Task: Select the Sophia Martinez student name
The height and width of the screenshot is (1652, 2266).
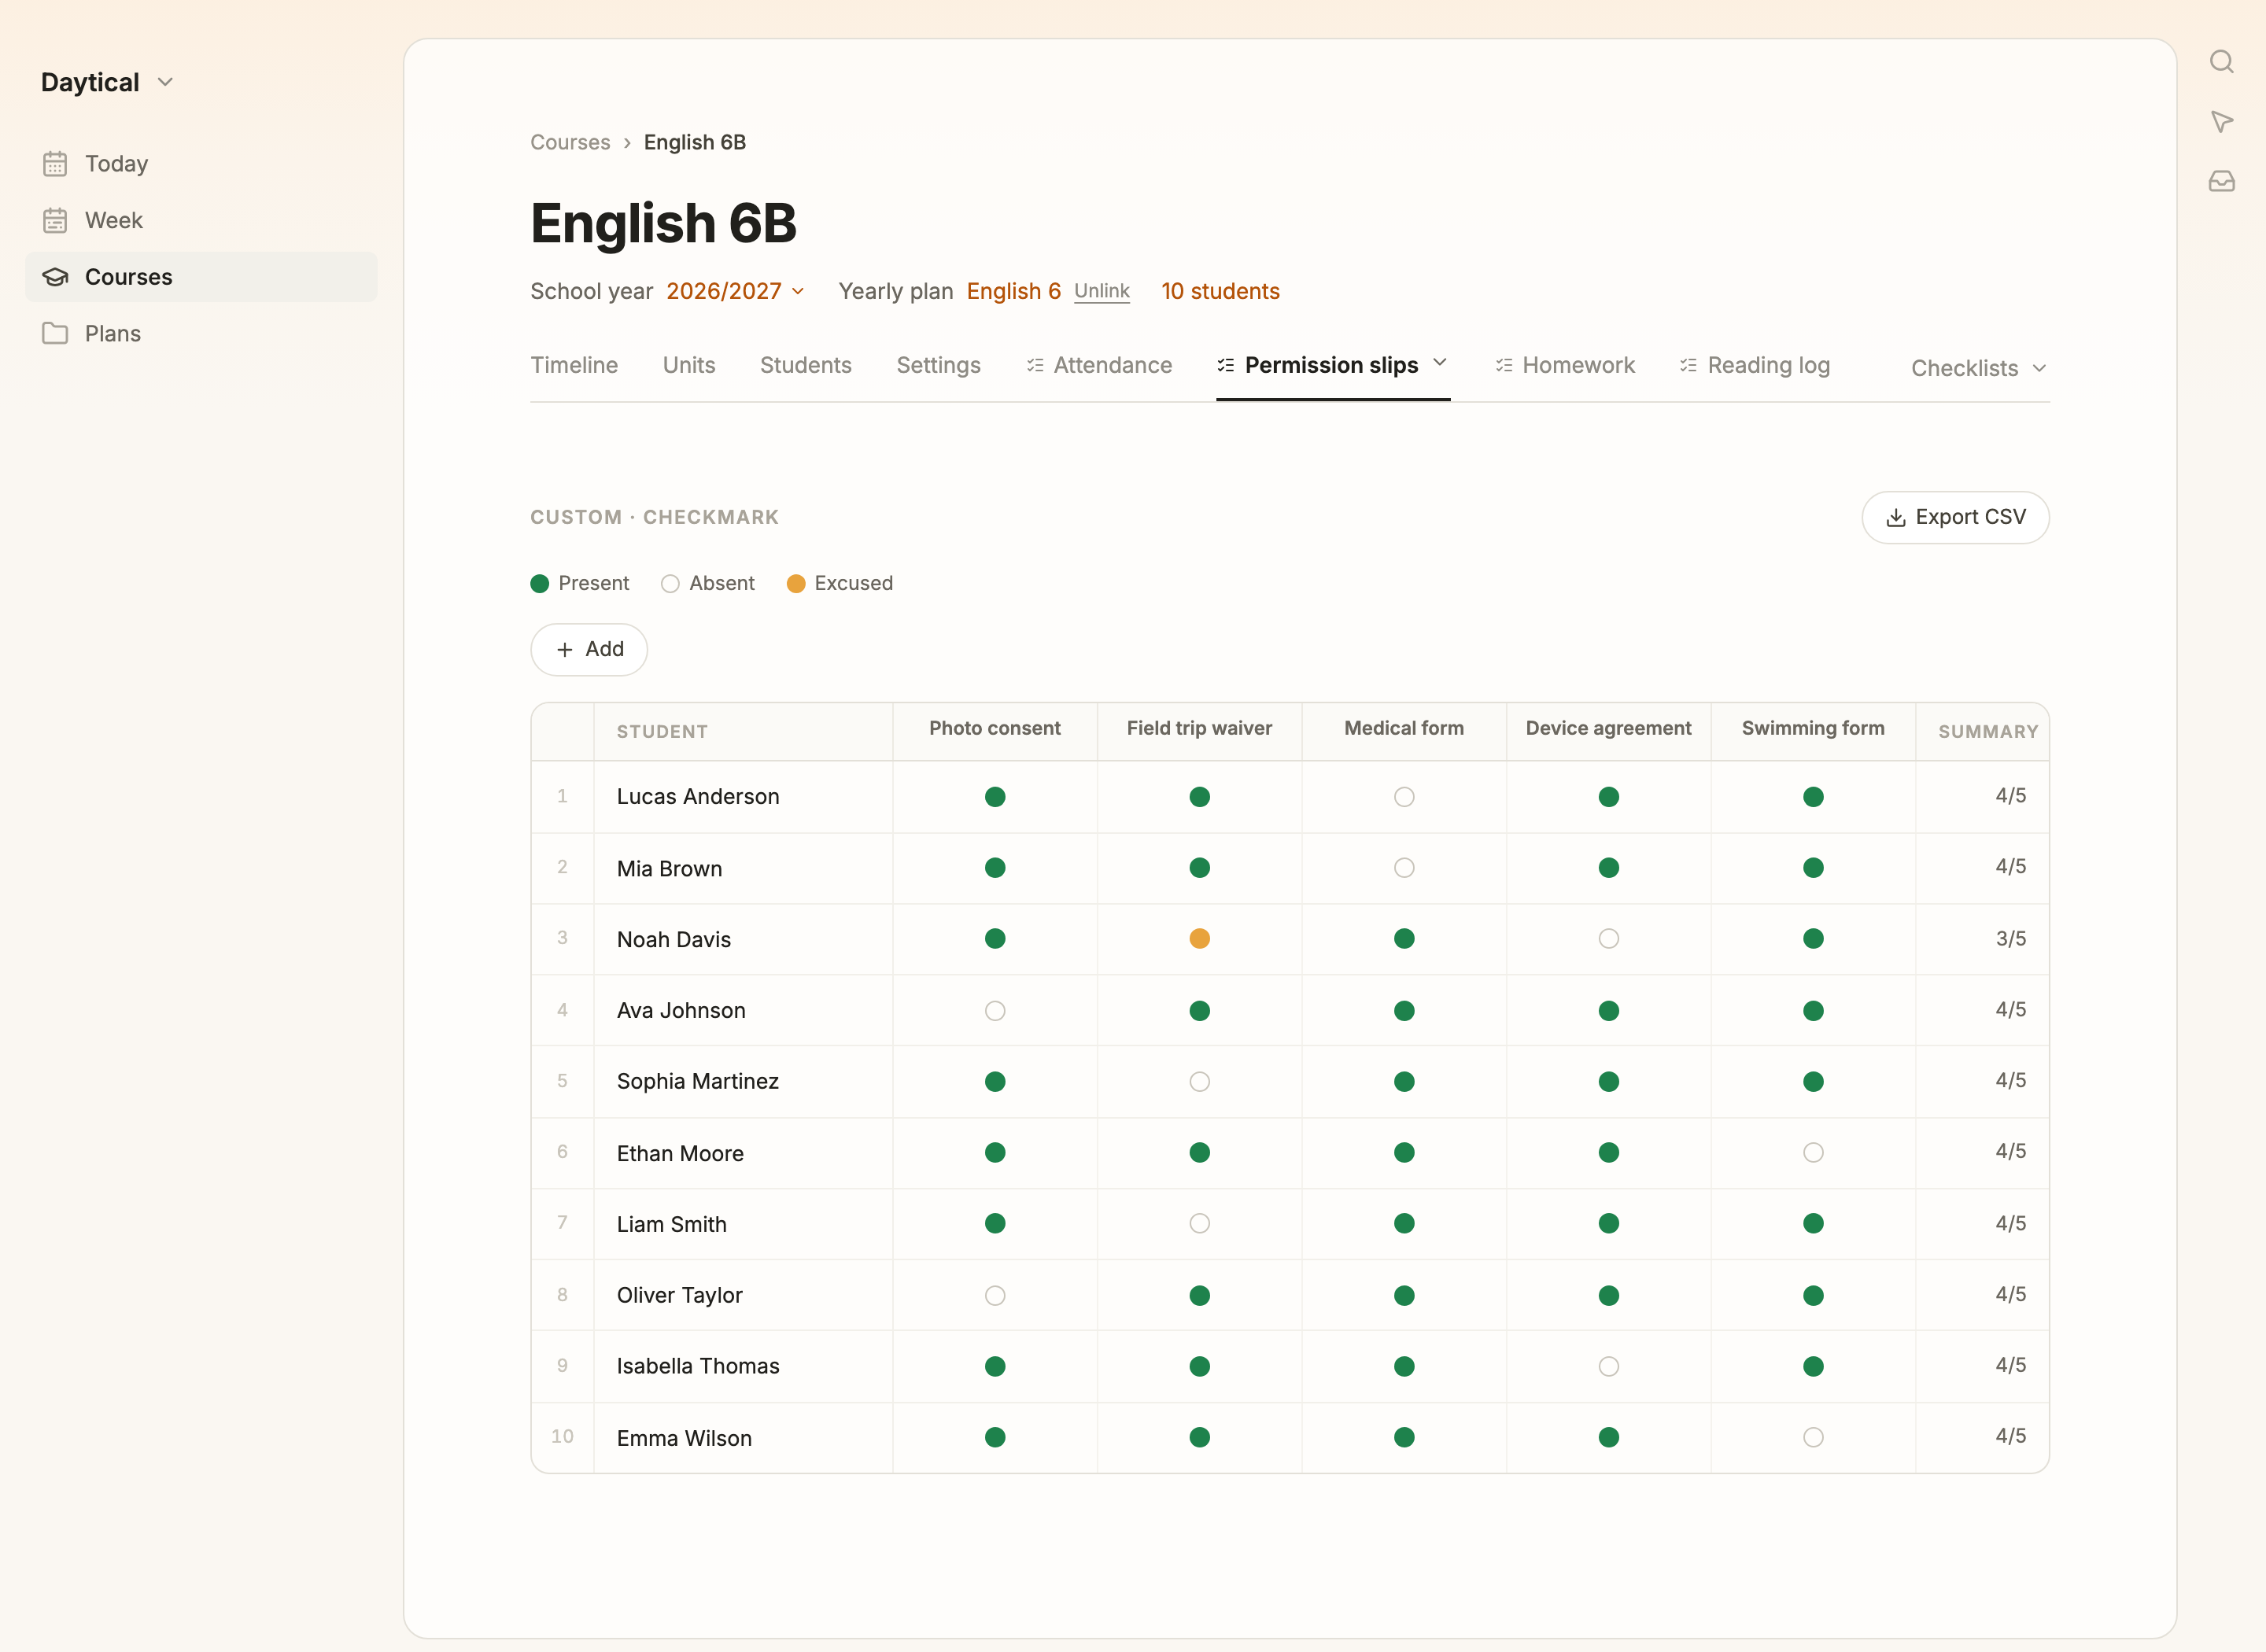Action: coord(698,1082)
